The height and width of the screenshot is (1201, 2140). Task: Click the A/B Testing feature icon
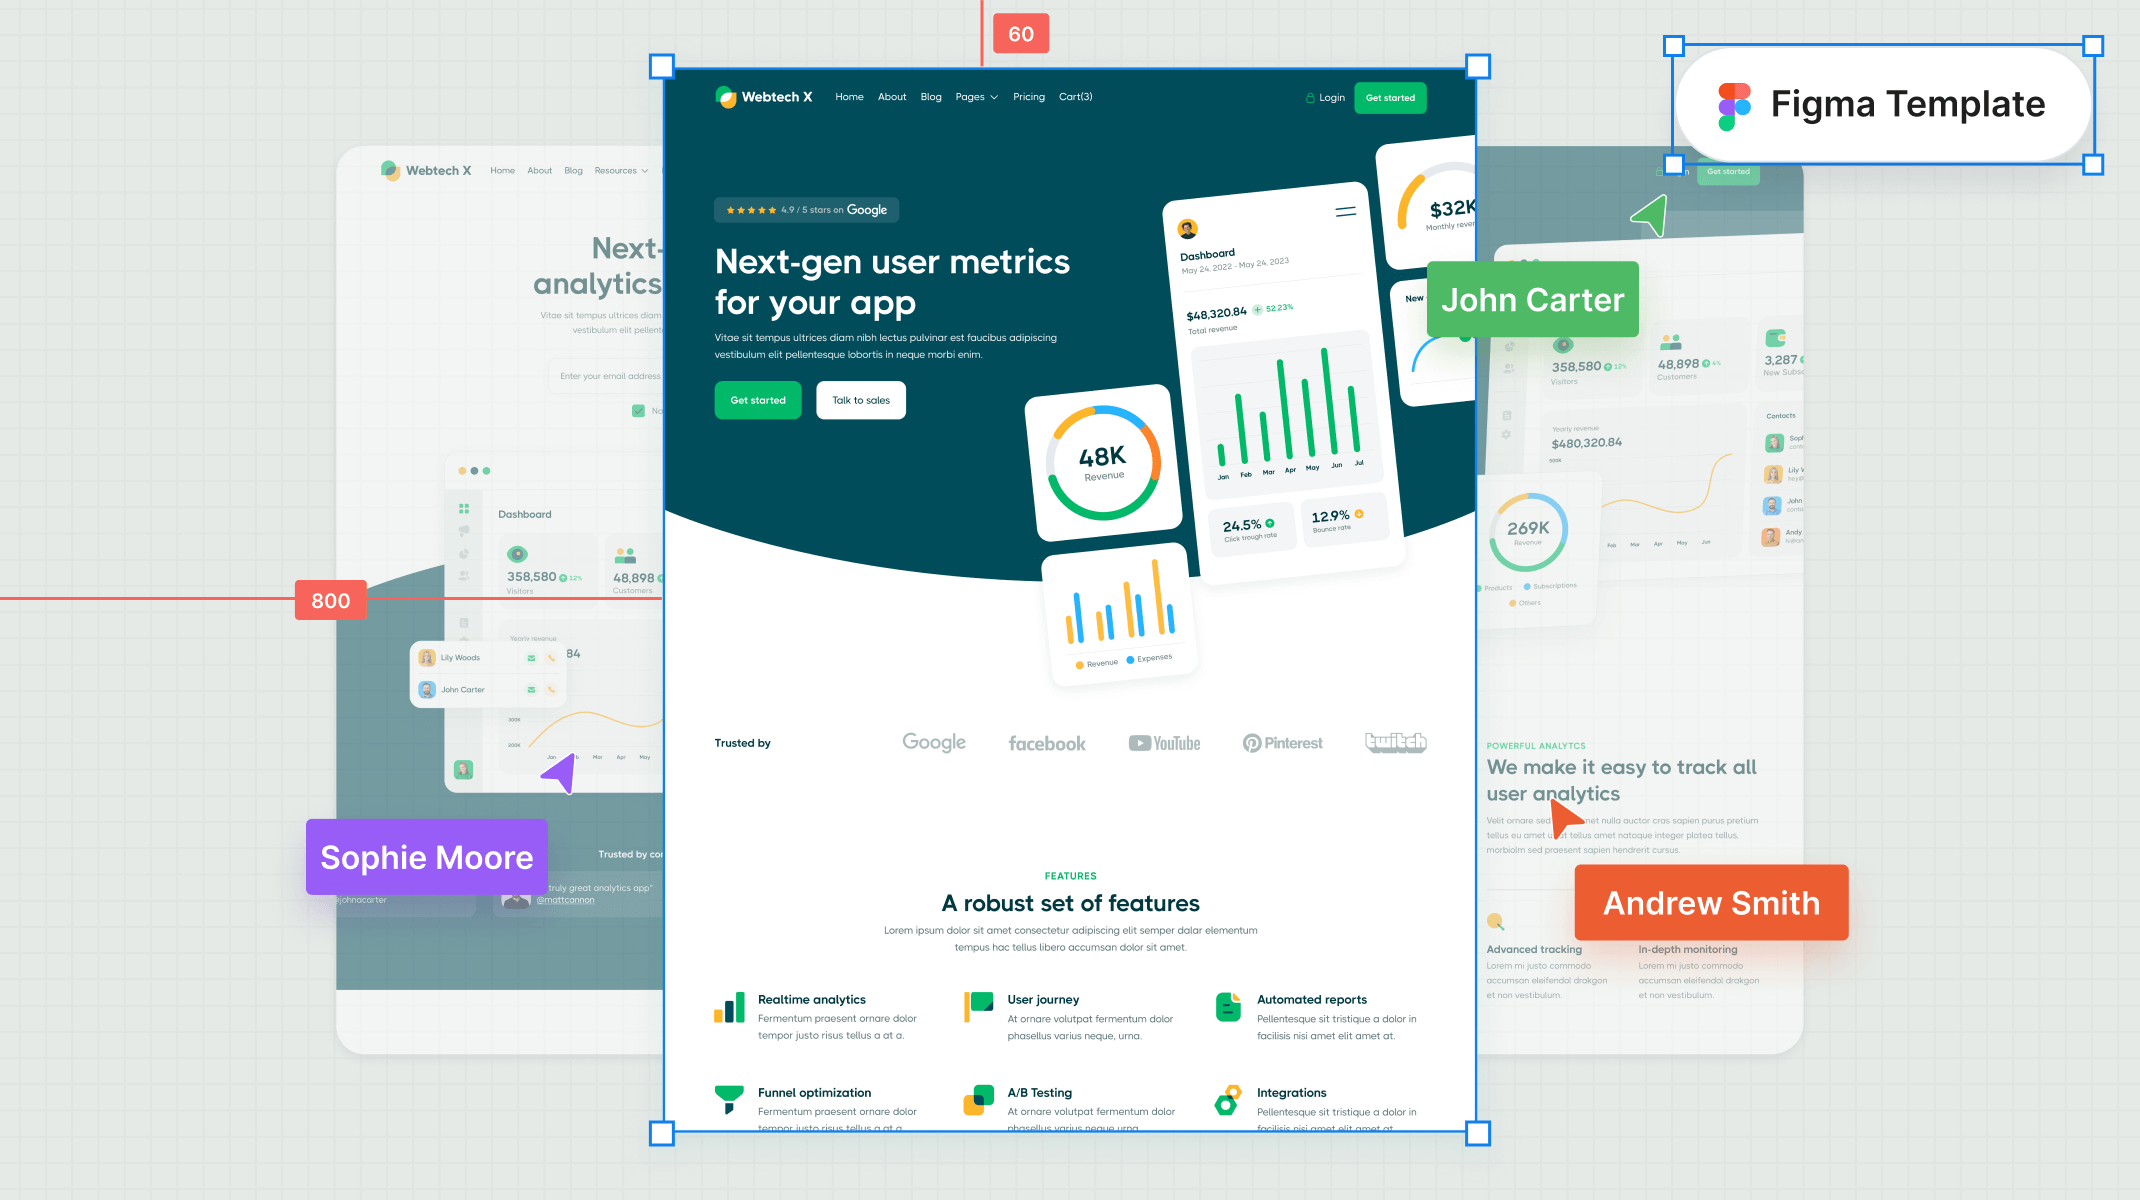point(979,1100)
